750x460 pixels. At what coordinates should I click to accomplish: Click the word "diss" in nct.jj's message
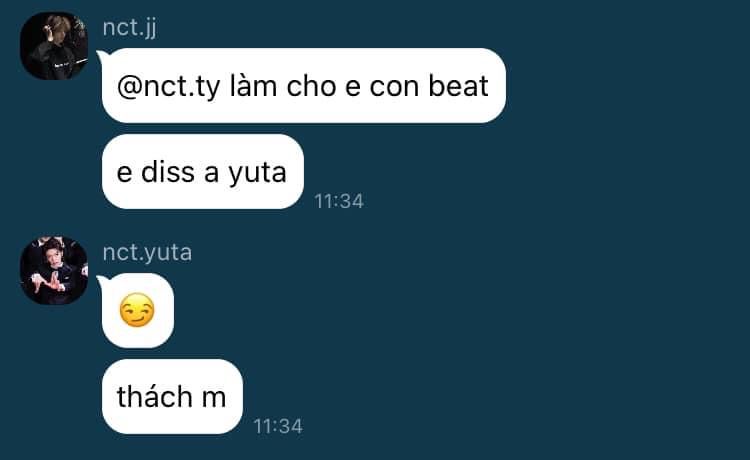pos(167,171)
